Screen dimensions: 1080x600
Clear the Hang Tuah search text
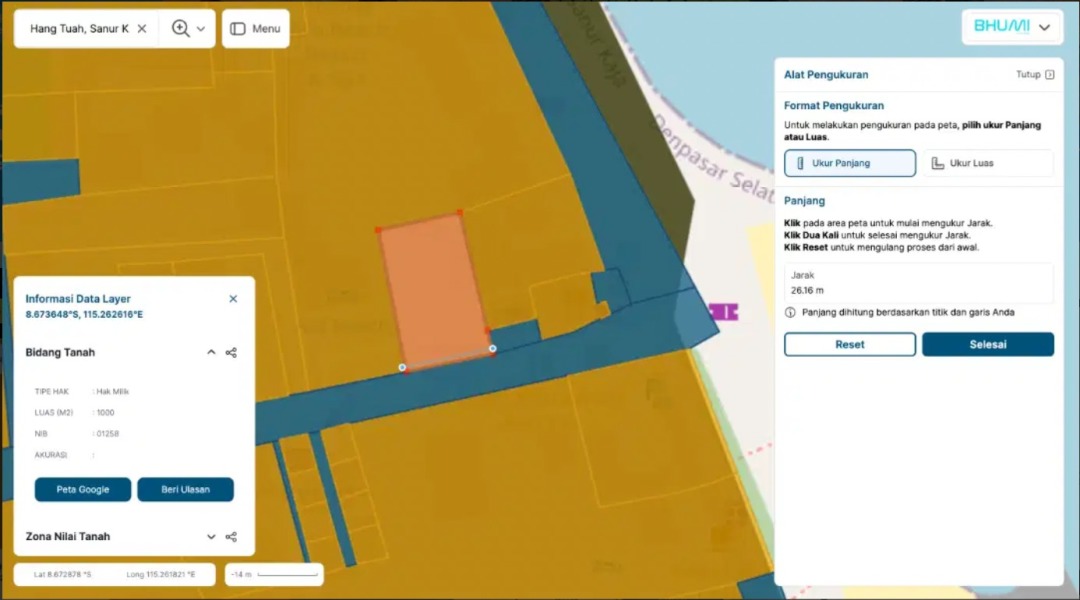142,29
